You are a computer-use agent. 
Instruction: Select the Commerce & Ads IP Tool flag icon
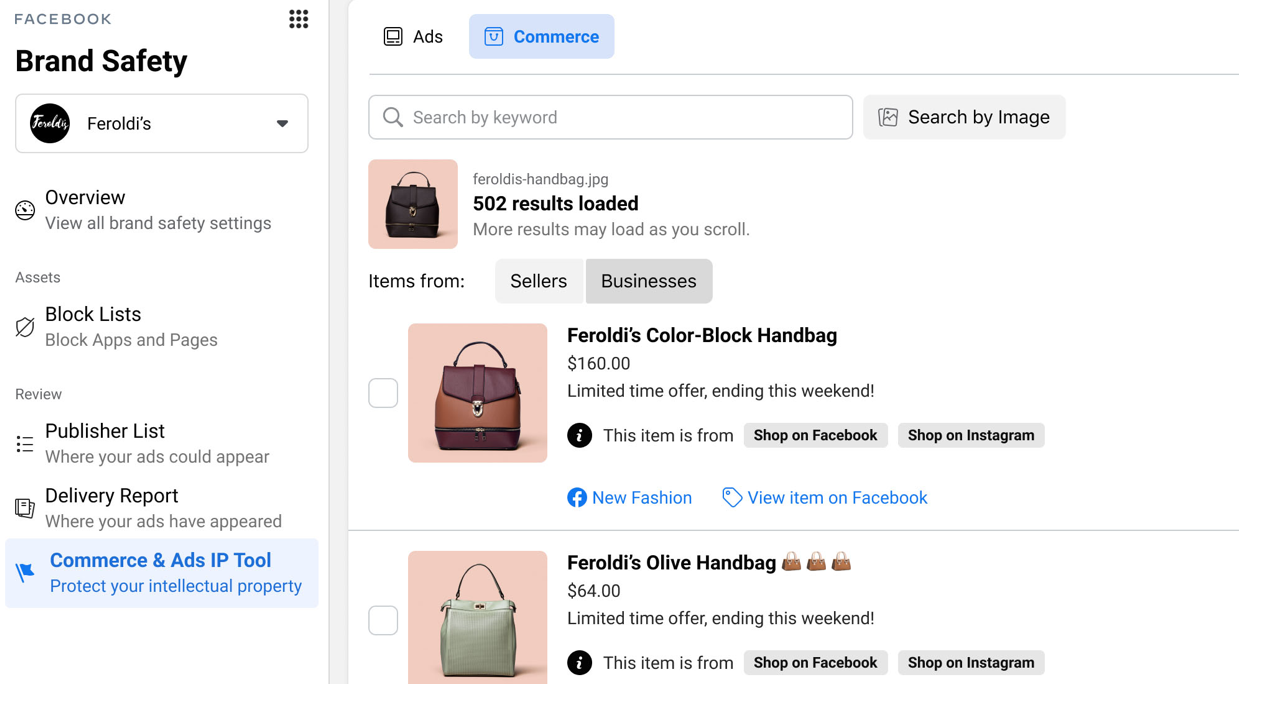click(x=24, y=571)
